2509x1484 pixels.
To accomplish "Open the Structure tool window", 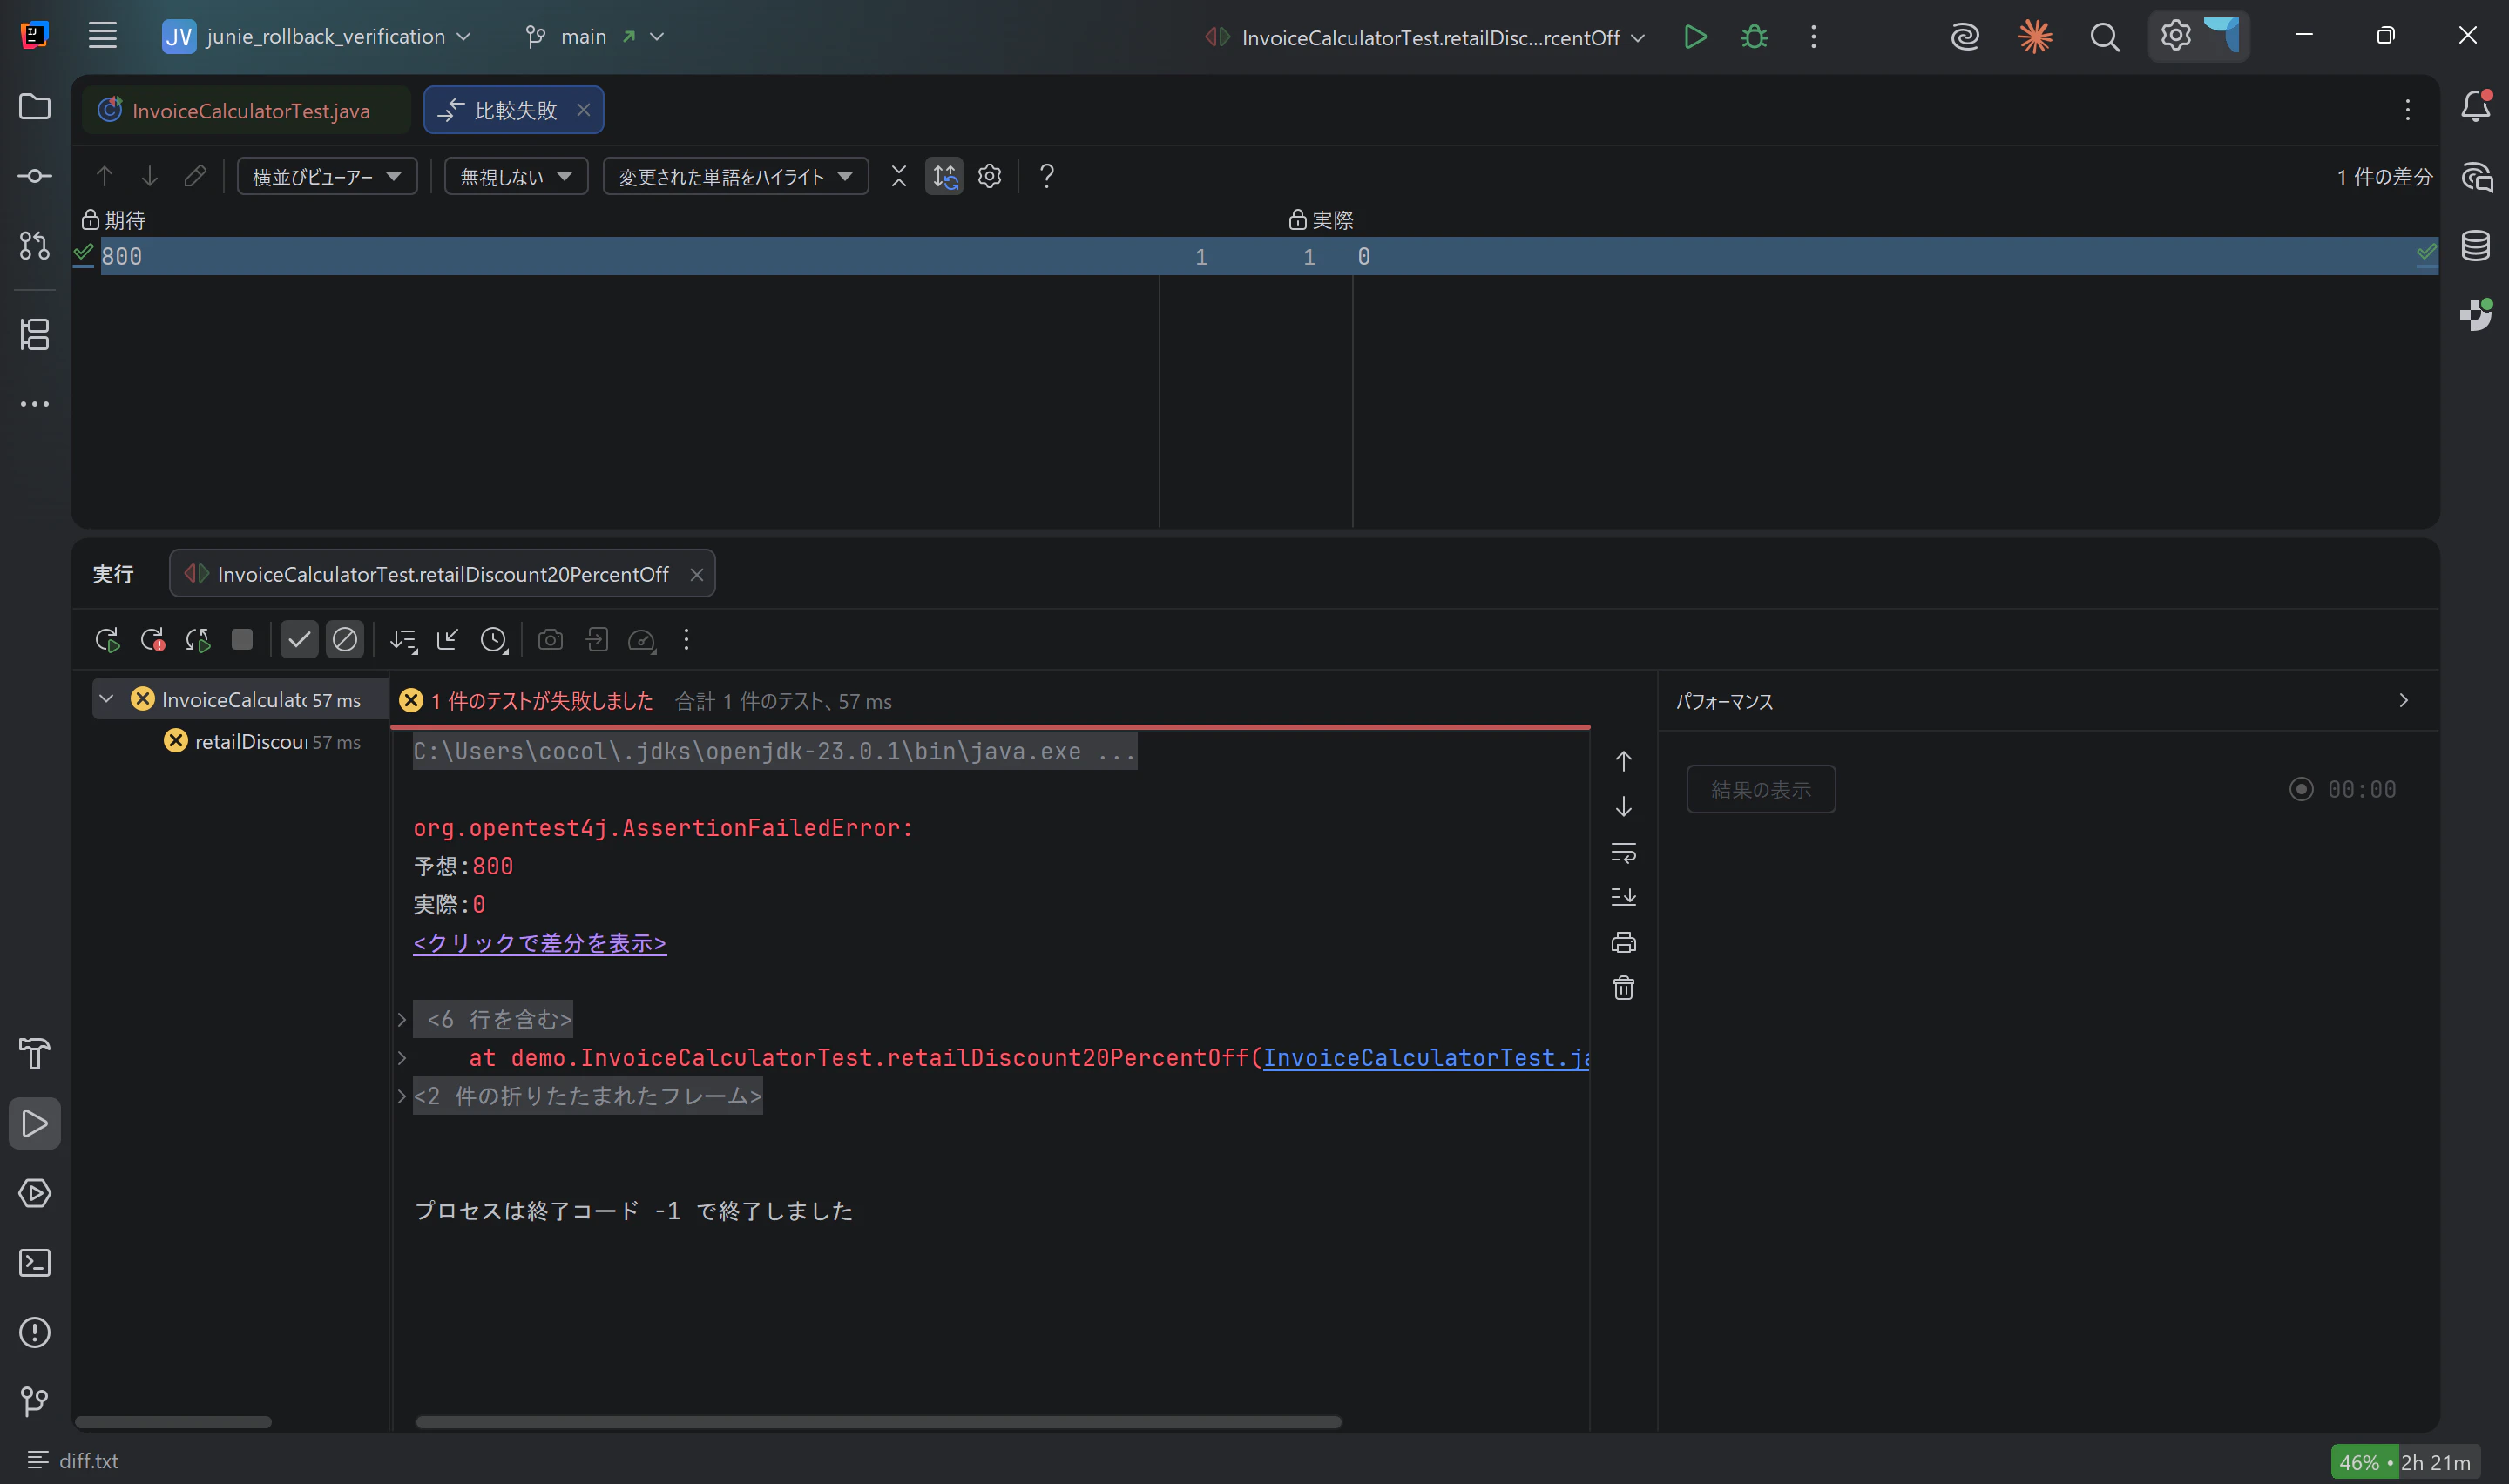I will (x=35, y=334).
